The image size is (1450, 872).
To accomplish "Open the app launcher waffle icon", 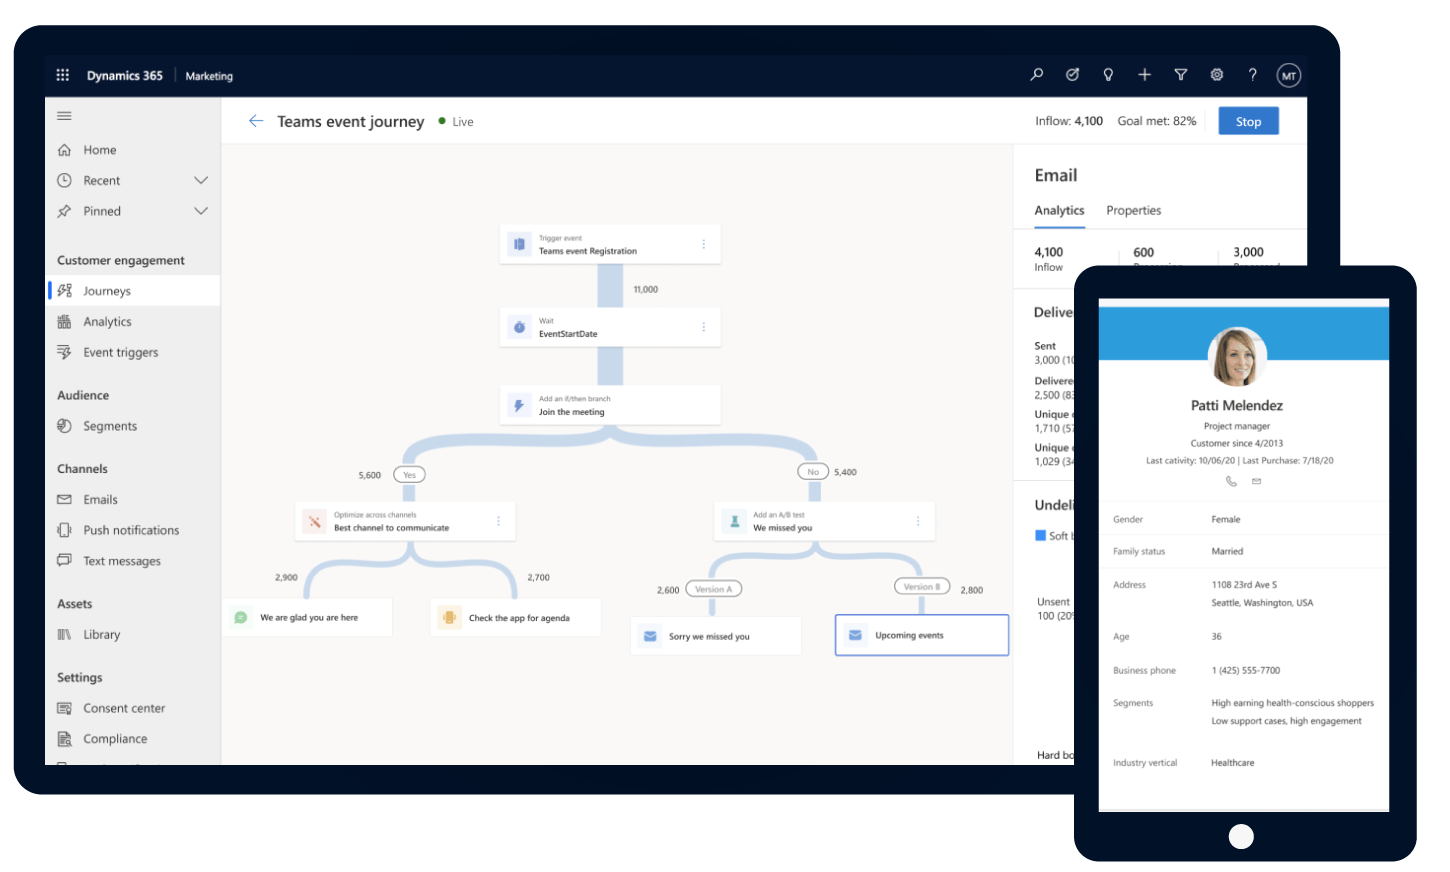I will (63, 75).
